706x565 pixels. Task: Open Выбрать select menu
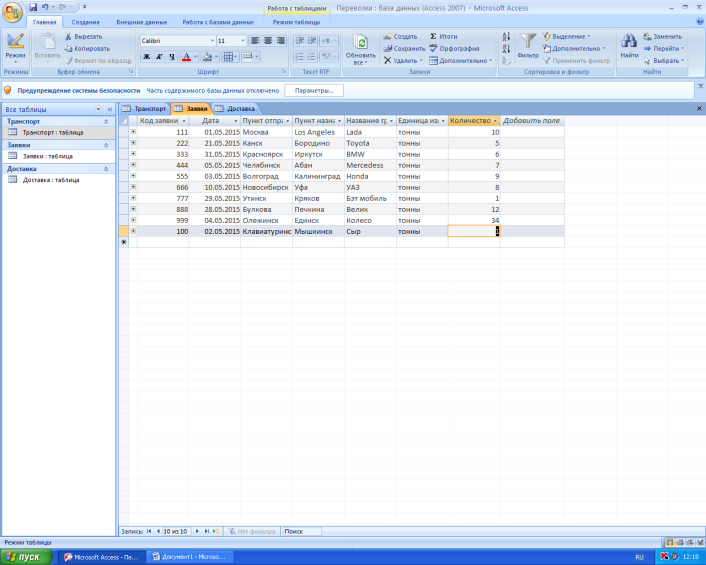coord(664,60)
